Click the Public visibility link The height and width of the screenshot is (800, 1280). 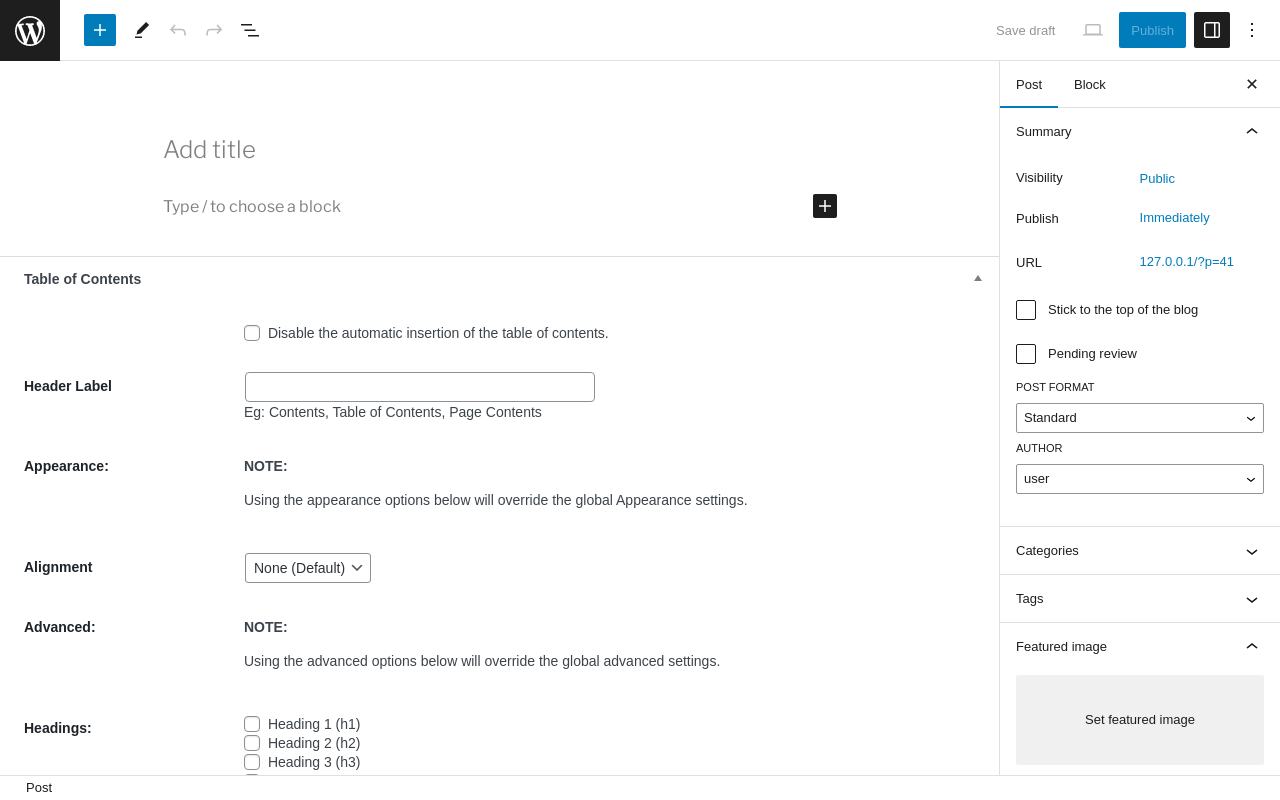pyautogui.click(x=1157, y=178)
